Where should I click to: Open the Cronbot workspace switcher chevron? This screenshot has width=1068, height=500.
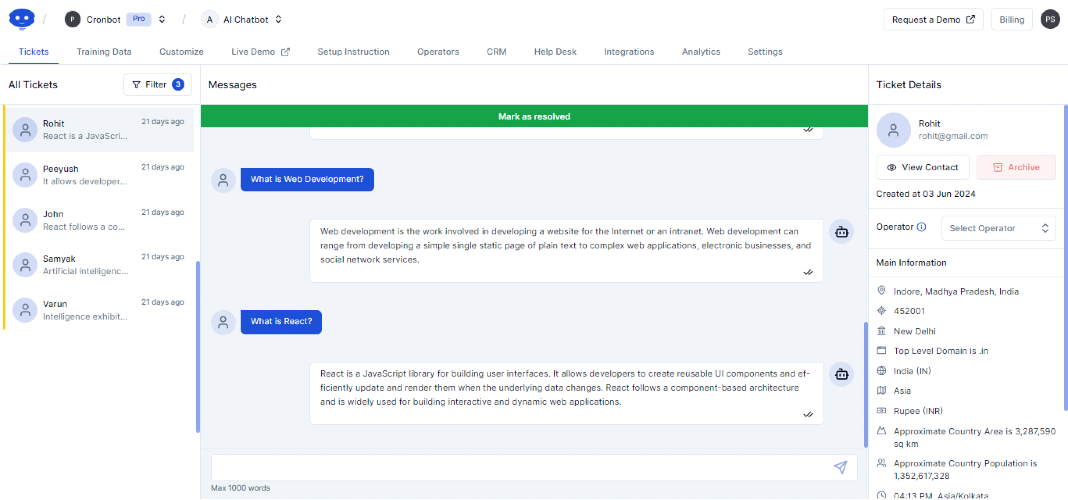coord(161,19)
